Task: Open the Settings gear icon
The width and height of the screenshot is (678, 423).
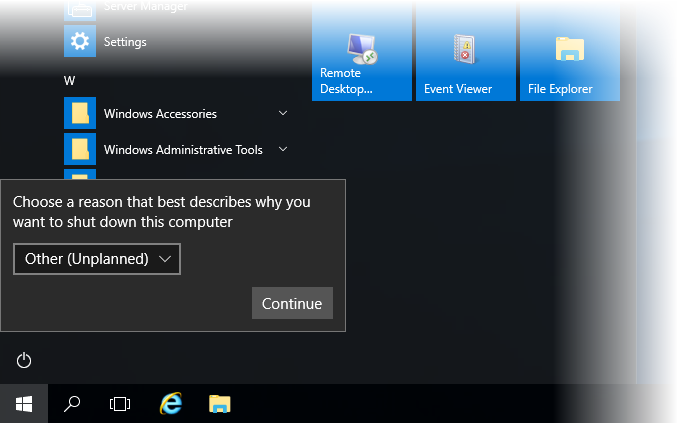Action: tap(80, 42)
